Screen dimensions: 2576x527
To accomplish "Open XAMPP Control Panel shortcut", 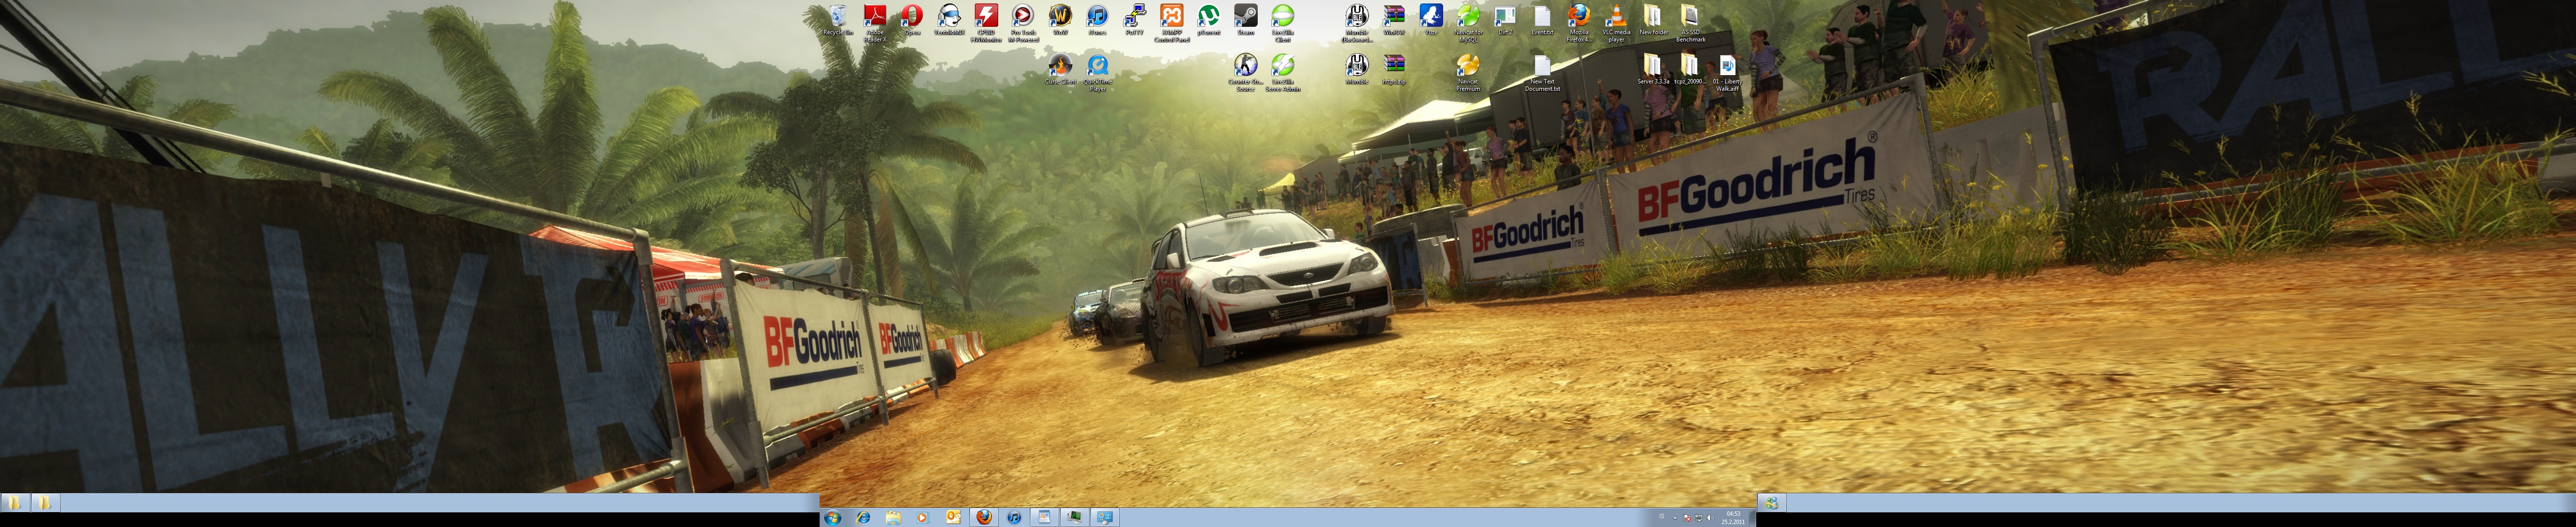I will (x=1171, y=17).
